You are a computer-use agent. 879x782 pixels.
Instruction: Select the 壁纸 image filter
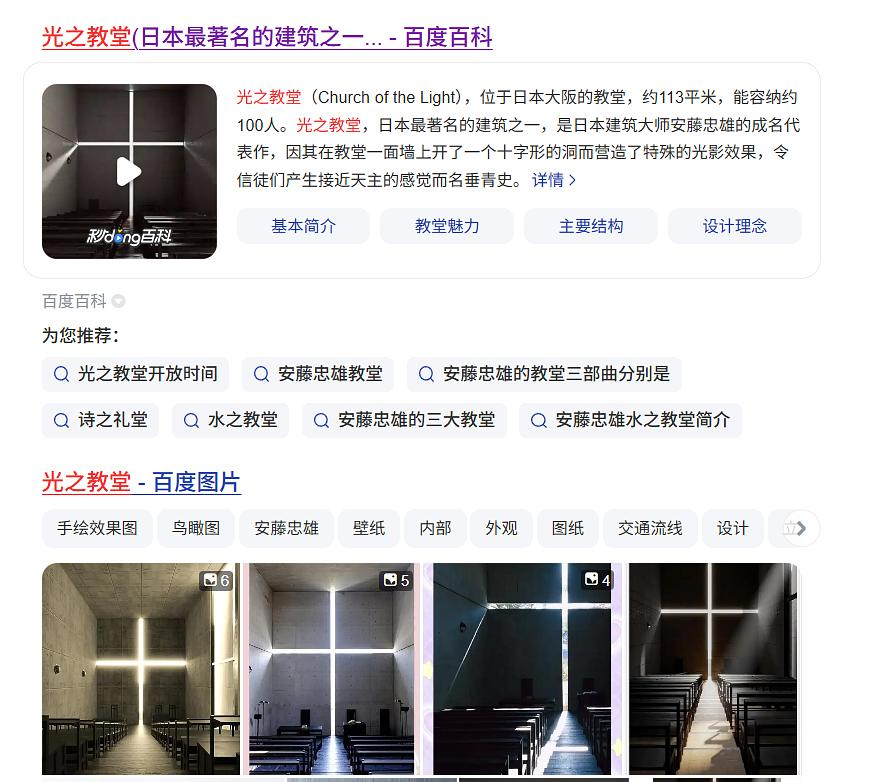pos(369,528)
